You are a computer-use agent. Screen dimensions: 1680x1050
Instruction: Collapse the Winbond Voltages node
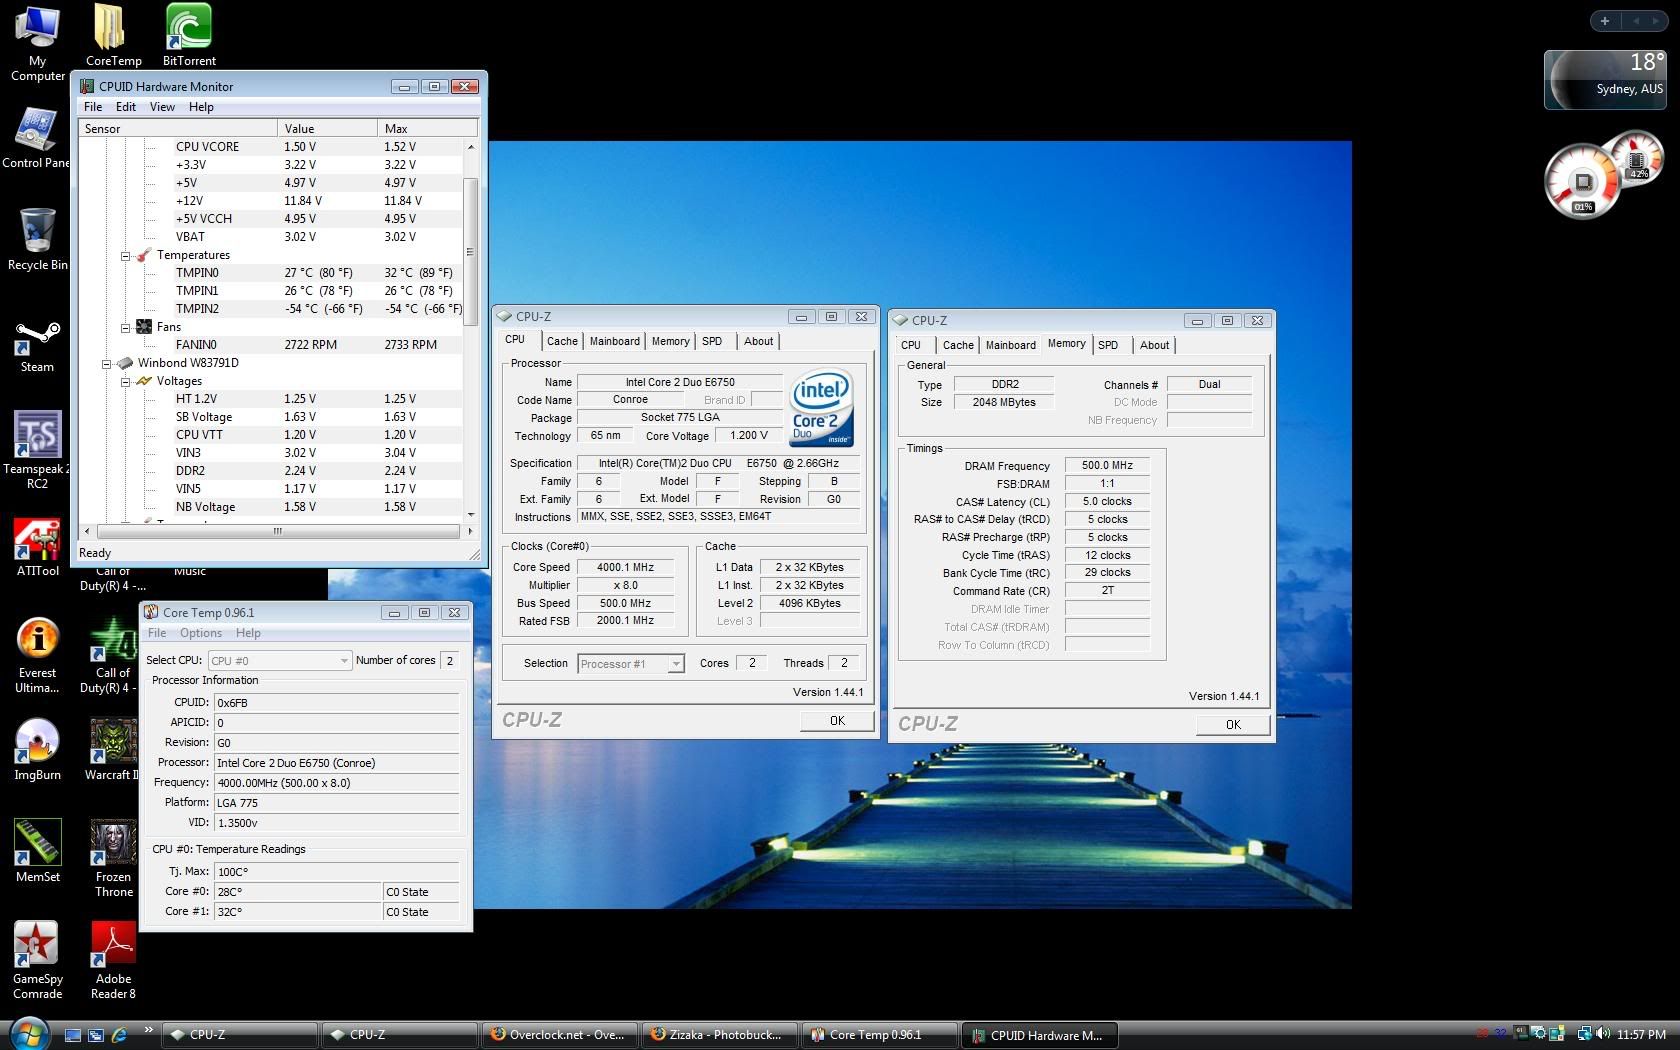126,381
